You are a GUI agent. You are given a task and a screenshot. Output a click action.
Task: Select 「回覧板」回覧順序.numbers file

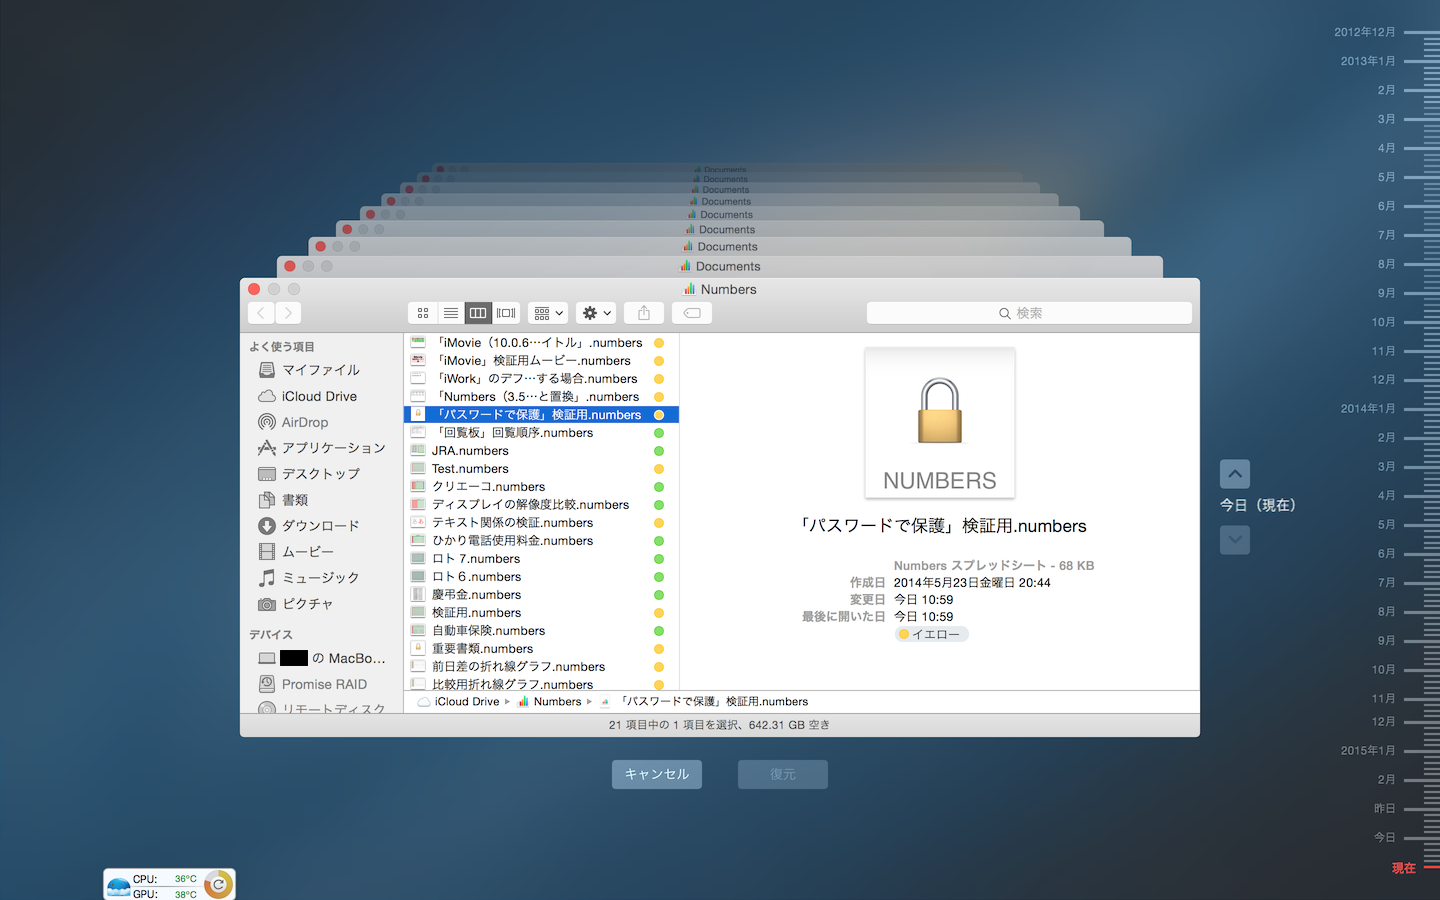pyautogui.click(x=541, y=433)
